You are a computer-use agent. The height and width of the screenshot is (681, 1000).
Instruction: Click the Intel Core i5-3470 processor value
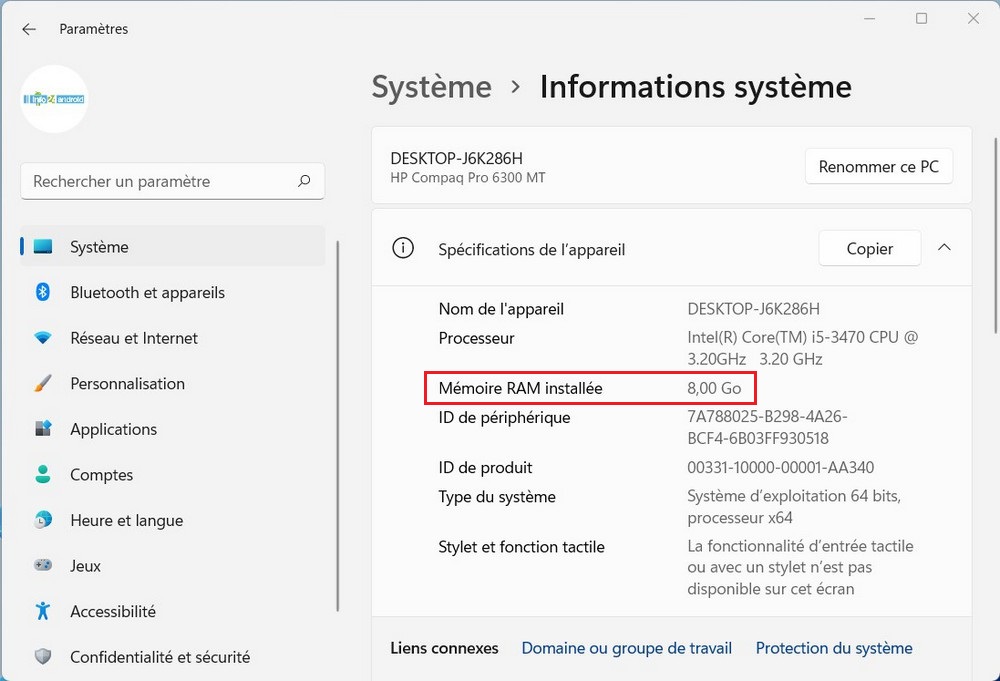pyautogui.click(x=802, y=348)
